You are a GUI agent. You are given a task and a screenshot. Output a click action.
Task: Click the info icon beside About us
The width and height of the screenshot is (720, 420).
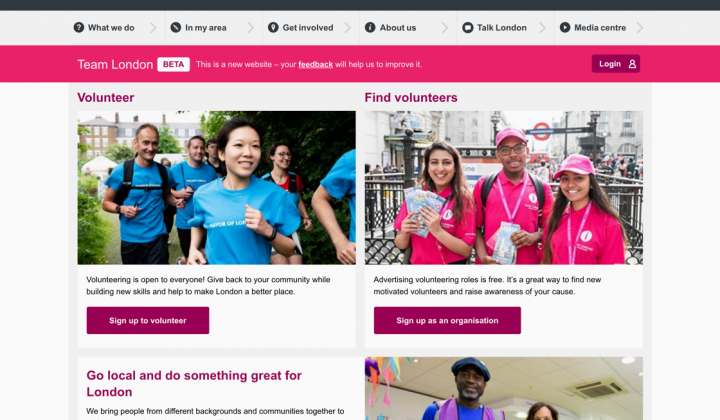(370, 28)
